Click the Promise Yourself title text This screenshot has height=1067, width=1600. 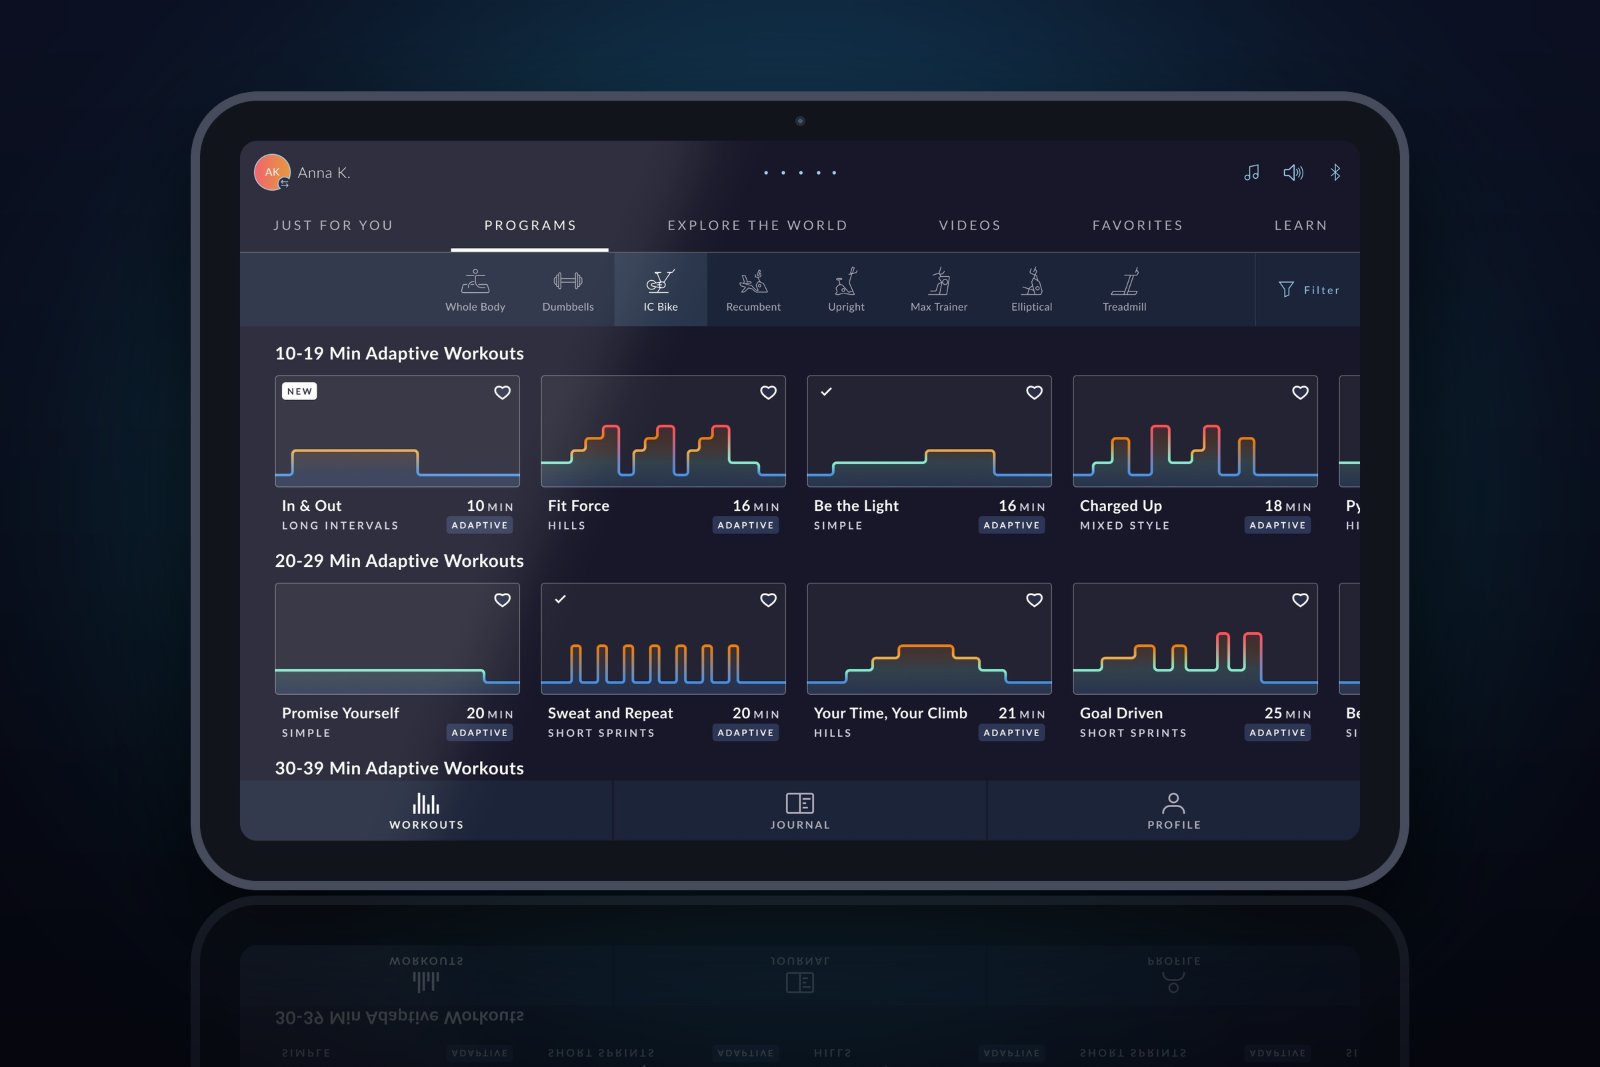coord(340,713)
